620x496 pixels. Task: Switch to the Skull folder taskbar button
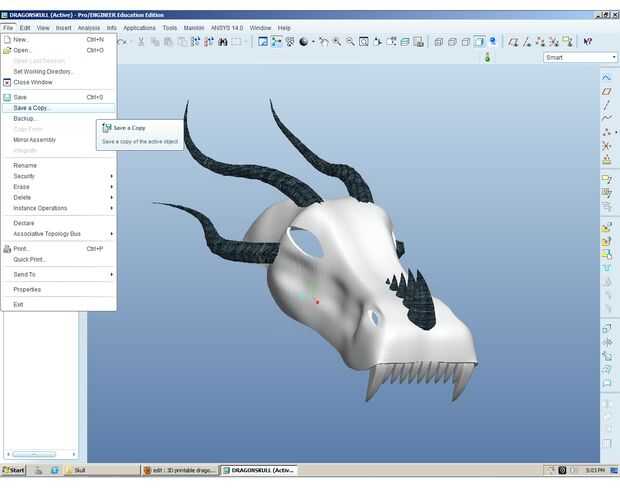(x=102, y=470)
